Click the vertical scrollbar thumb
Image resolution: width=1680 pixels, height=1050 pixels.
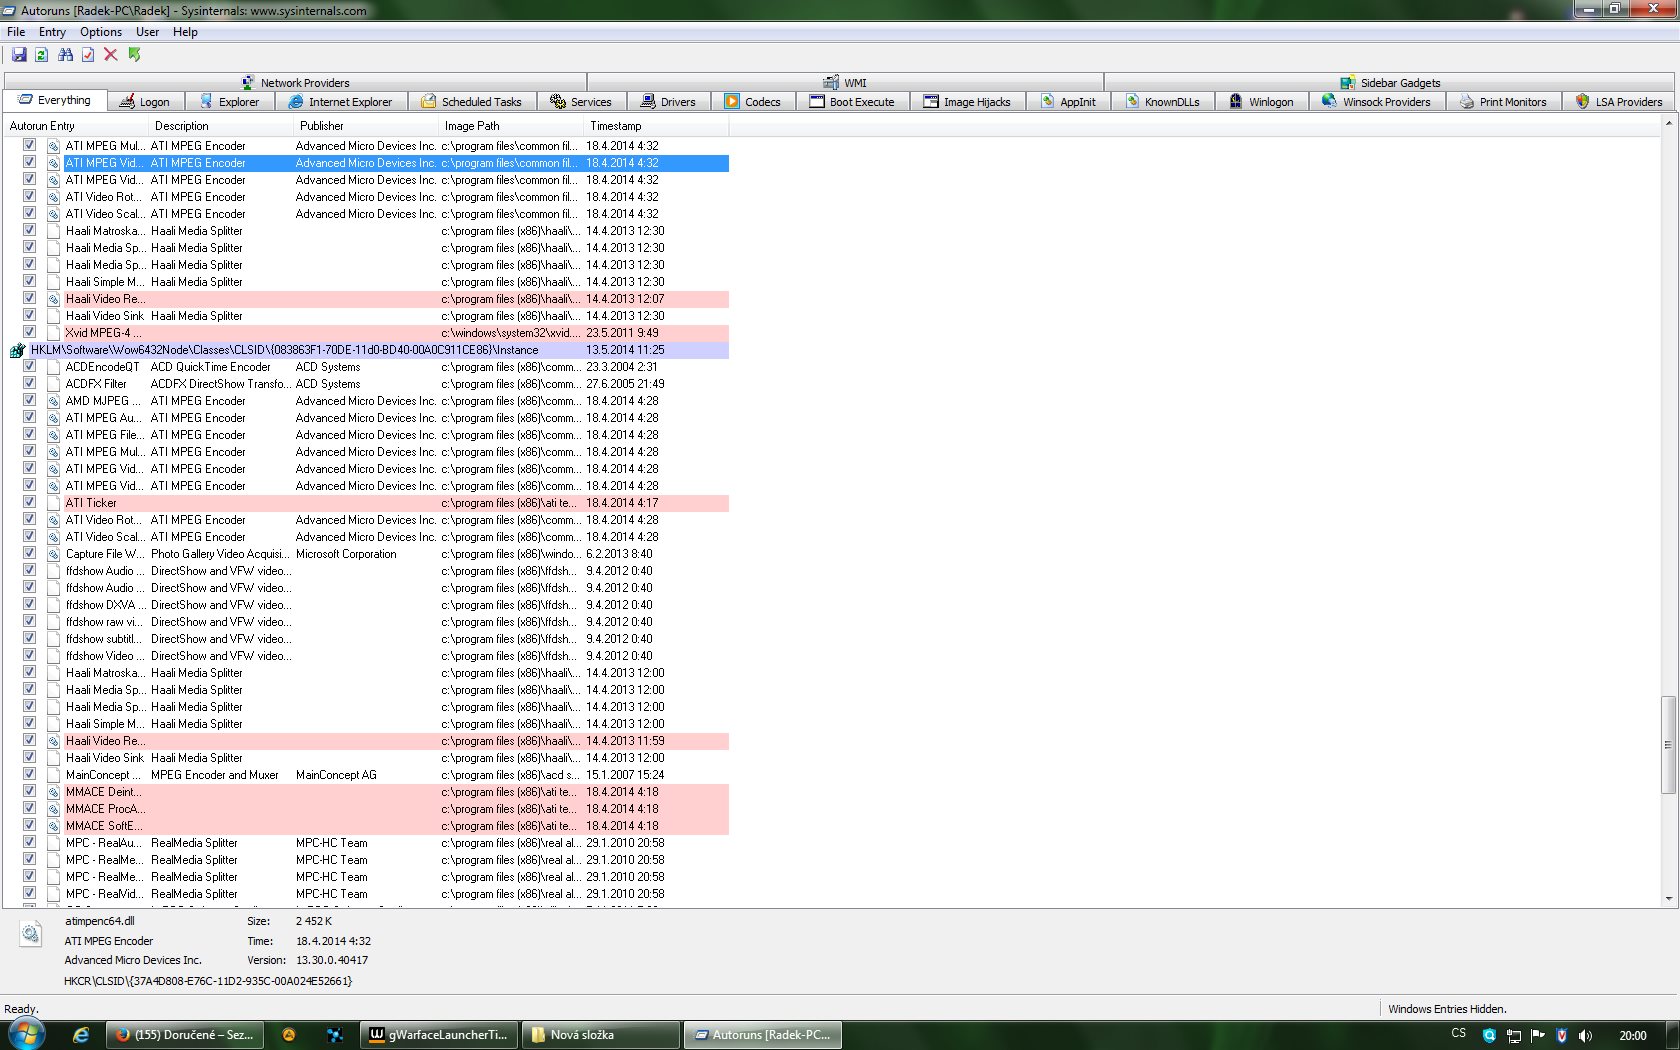(1668, 745)
